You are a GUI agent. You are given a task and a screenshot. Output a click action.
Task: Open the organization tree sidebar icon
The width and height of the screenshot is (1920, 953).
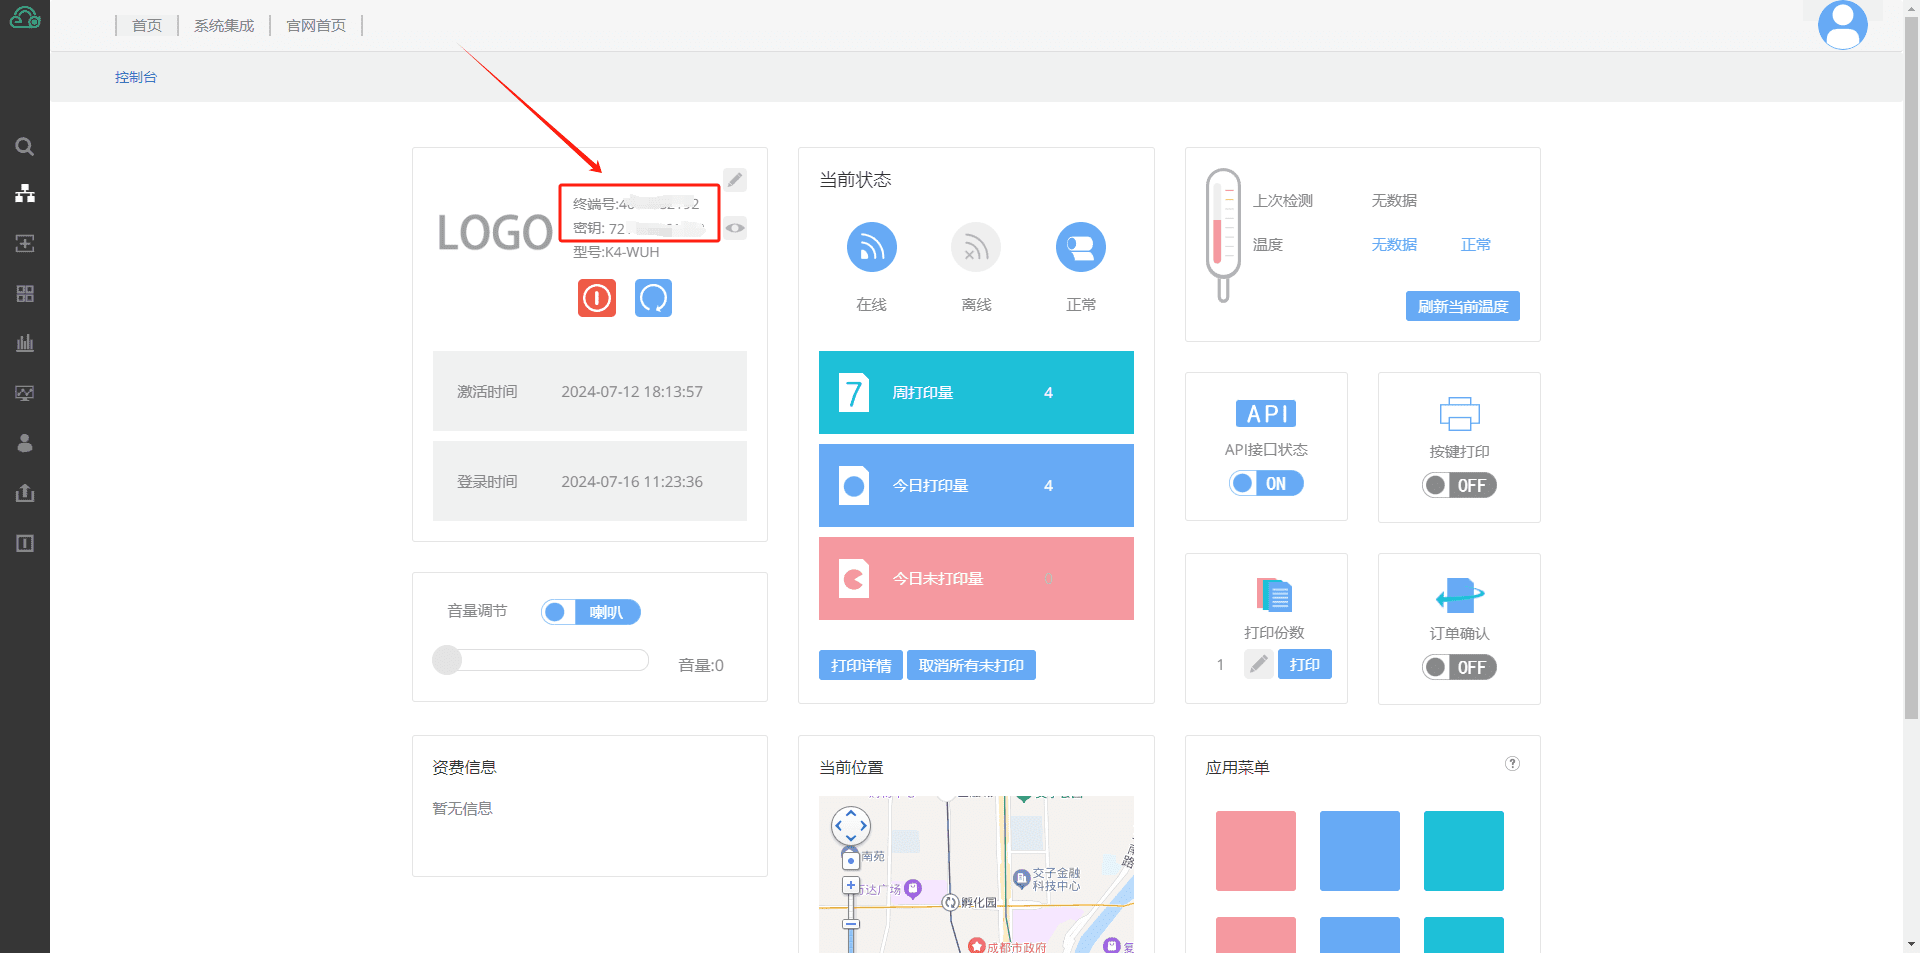pos(25,193)
